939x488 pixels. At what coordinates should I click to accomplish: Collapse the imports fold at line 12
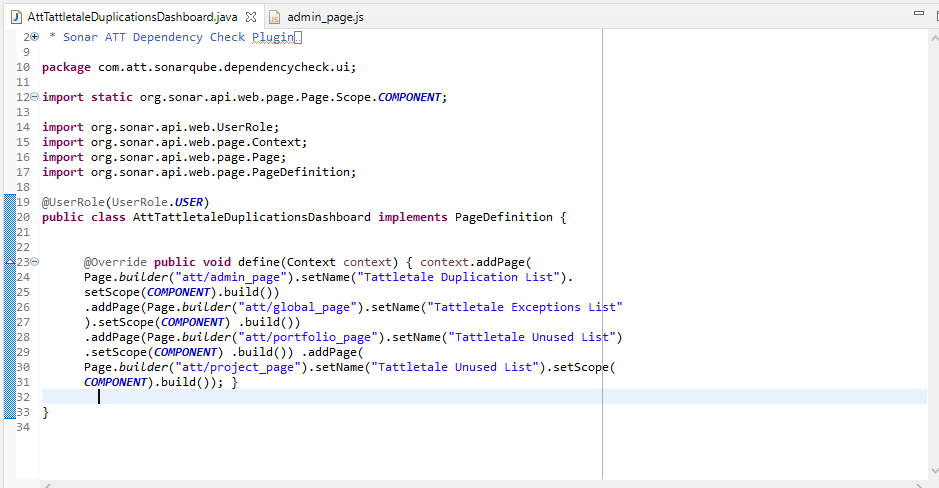(x=35, y=96)
